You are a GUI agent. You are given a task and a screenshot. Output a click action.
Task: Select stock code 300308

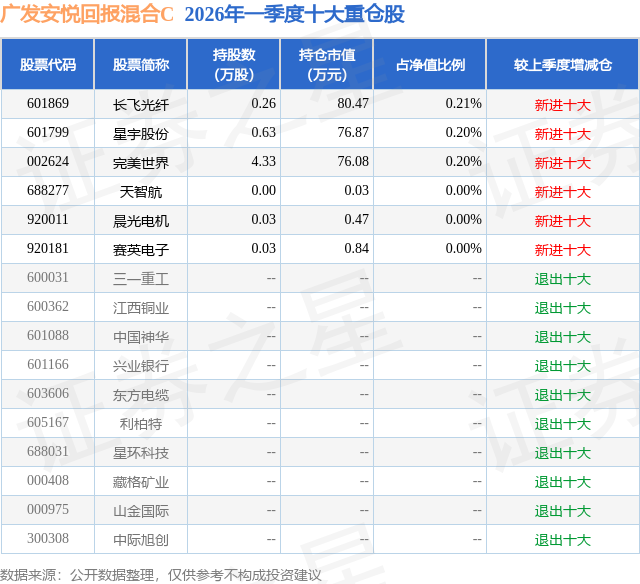[x=48, y=538]
